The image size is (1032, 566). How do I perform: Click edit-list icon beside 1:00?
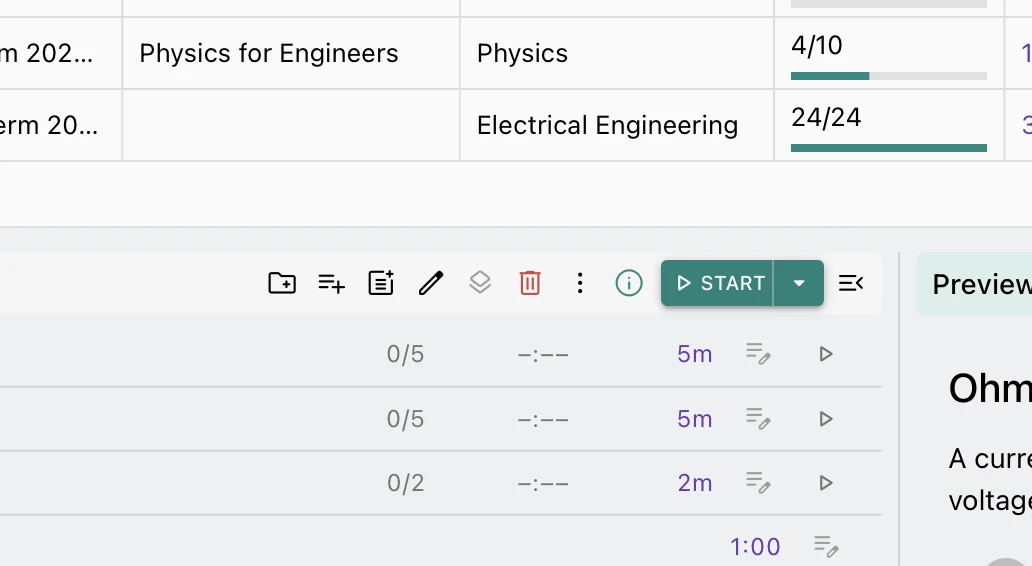click(827, 546)
